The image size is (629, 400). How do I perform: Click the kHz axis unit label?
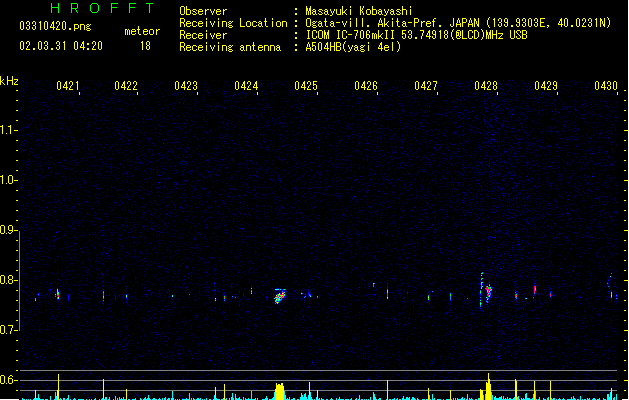tap(9, 81)
